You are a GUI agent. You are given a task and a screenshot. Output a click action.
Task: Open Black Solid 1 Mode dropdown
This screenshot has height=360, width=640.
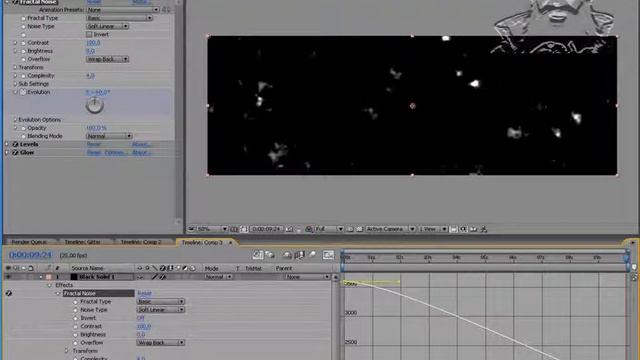(x=218, y=277)
